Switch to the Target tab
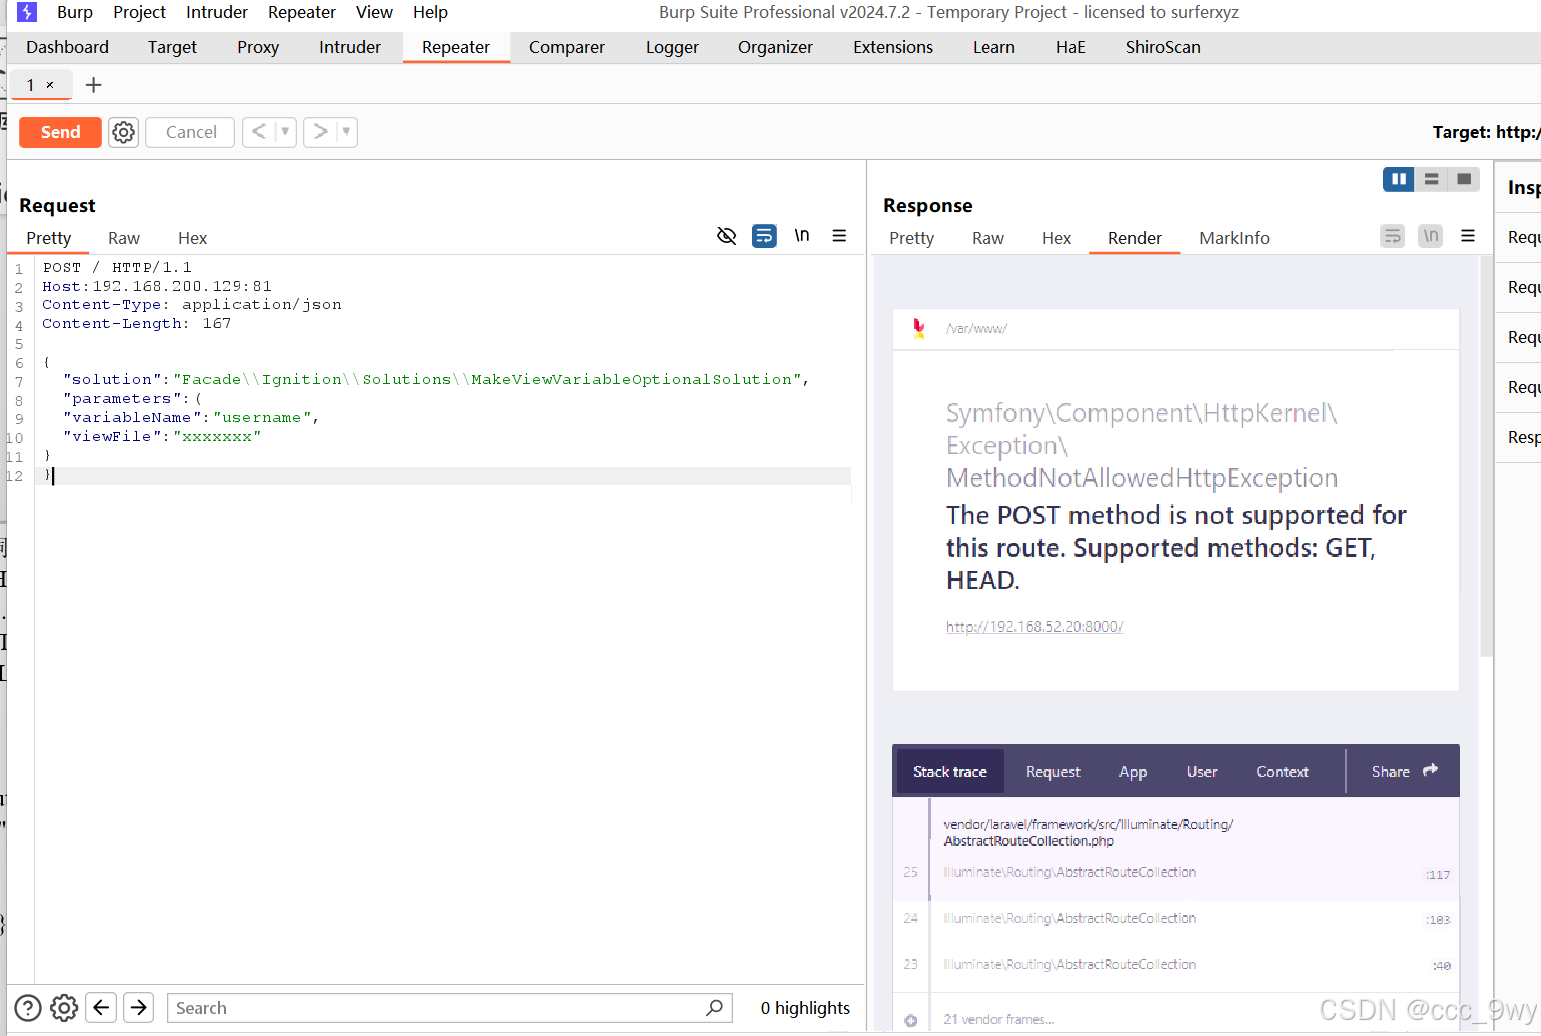The width and height of the screenshot is (1541, 1036). [172, 47]
